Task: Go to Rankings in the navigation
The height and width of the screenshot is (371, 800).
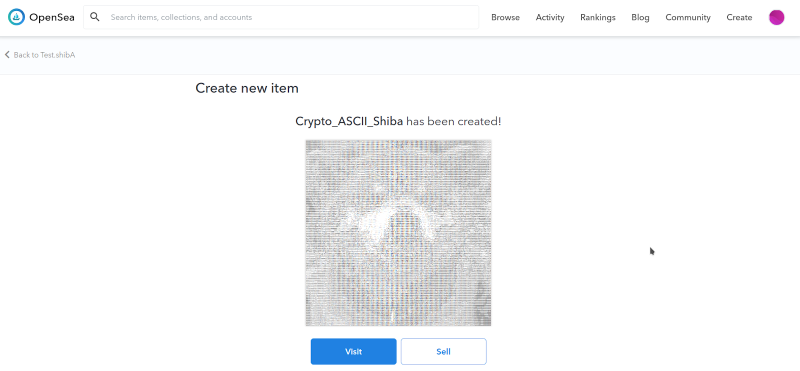Action: (x=597, y=17)
